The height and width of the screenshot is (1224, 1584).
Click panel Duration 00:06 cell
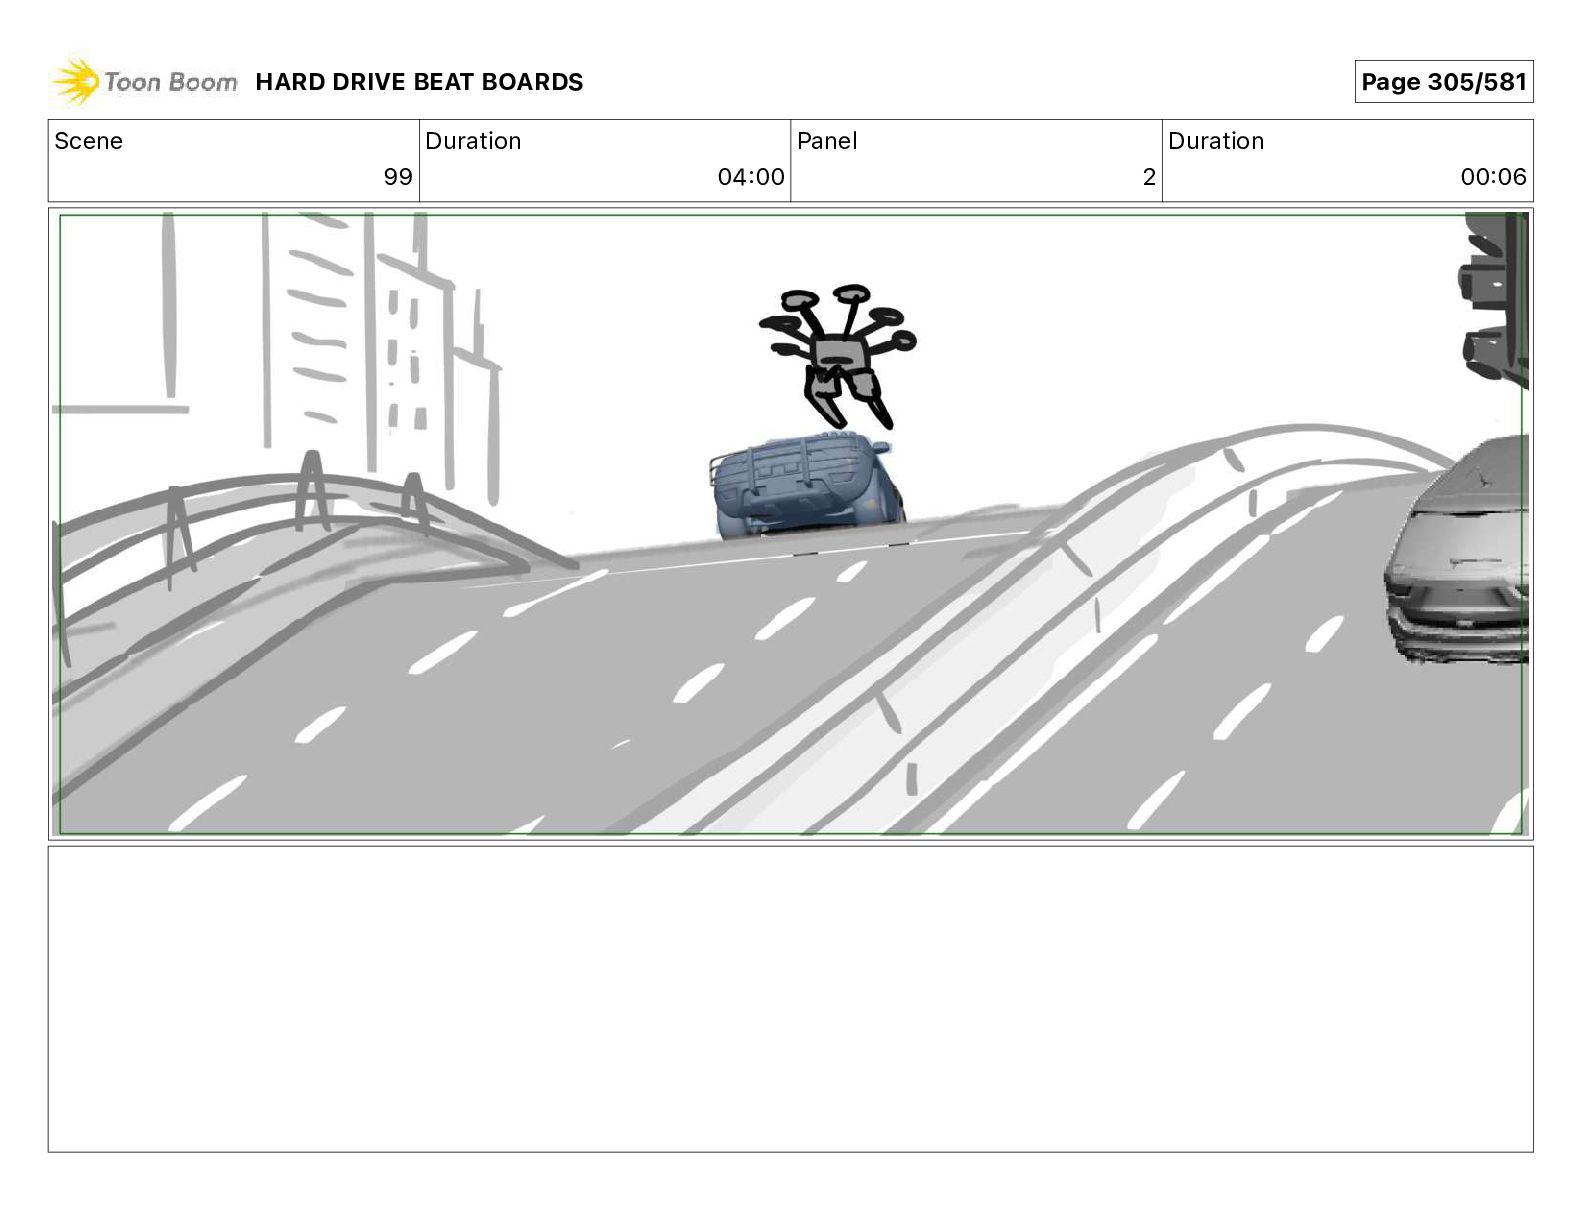(1347, 160)
